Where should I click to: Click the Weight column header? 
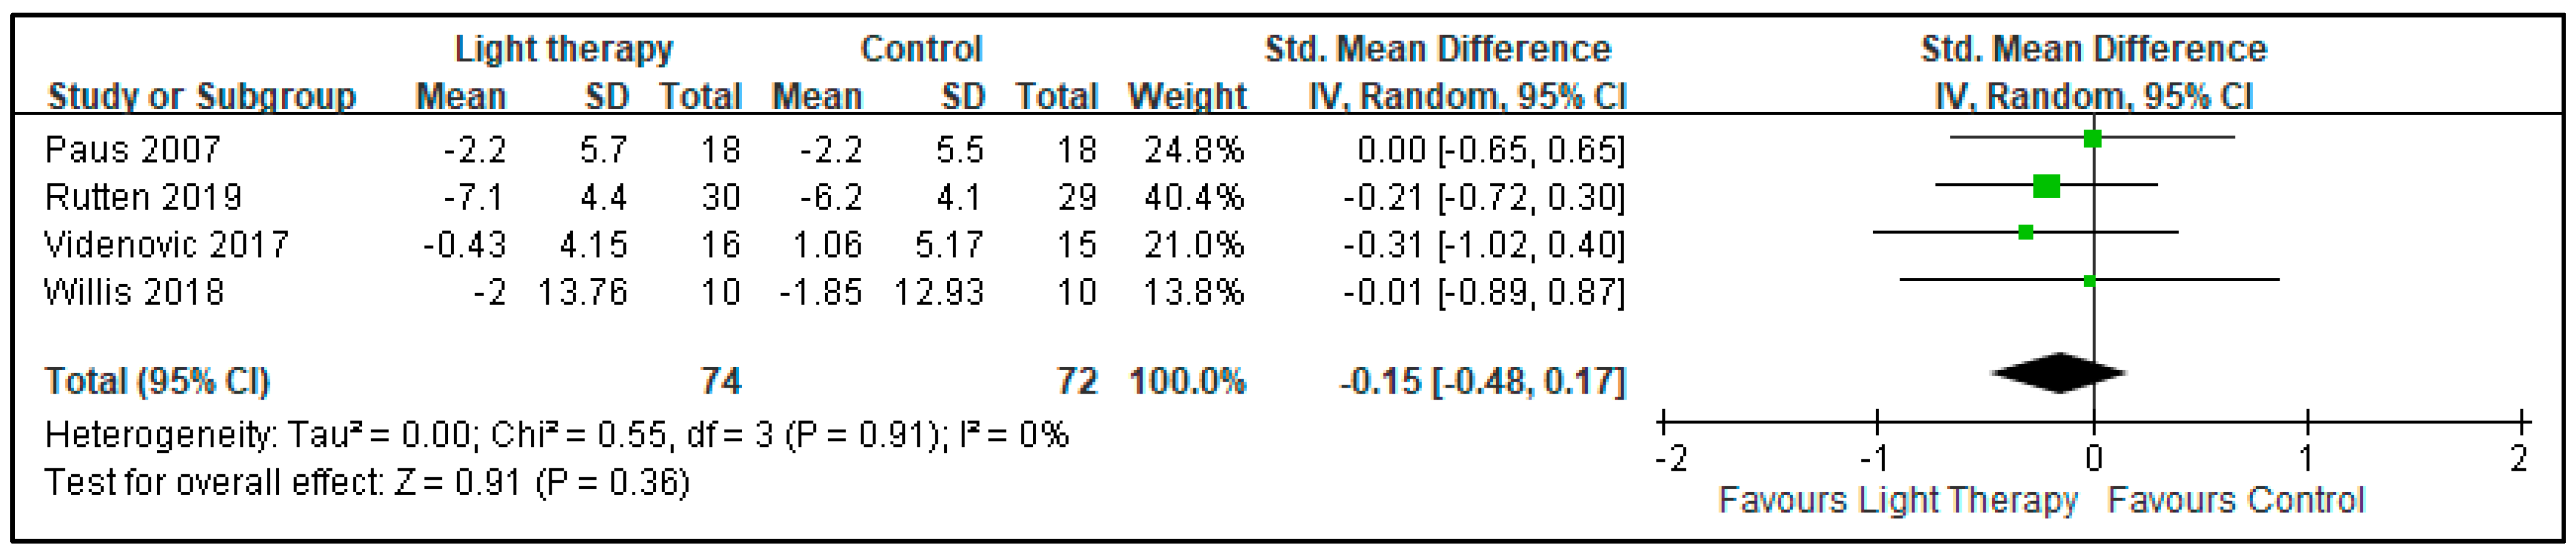(x=1187, y=96)
